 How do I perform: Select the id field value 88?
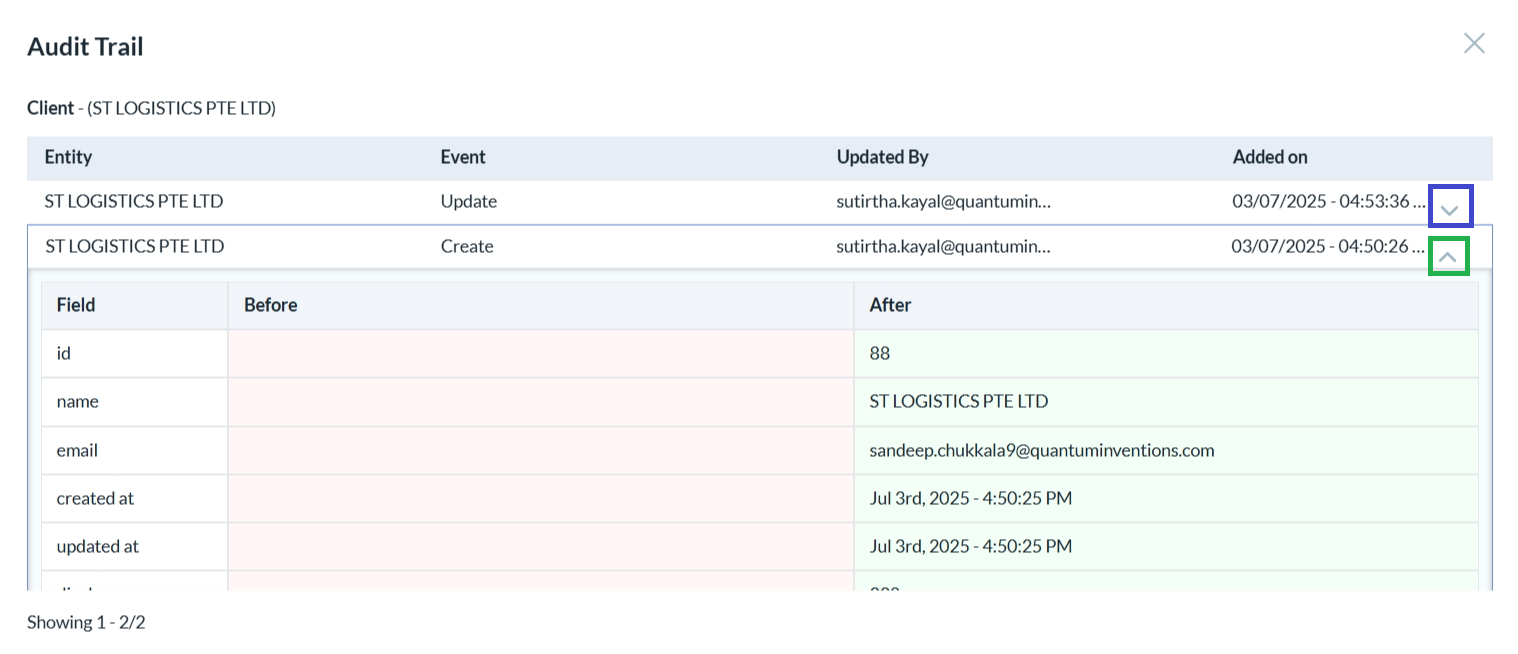pos(880,353)
